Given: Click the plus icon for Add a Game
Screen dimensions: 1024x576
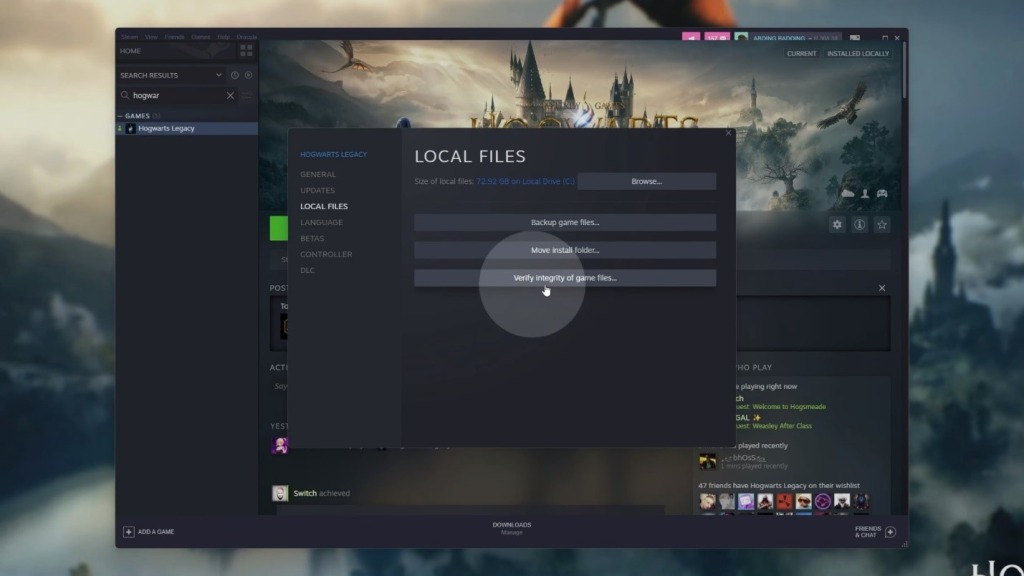Looking at the screenshot, I should [129, 532].
